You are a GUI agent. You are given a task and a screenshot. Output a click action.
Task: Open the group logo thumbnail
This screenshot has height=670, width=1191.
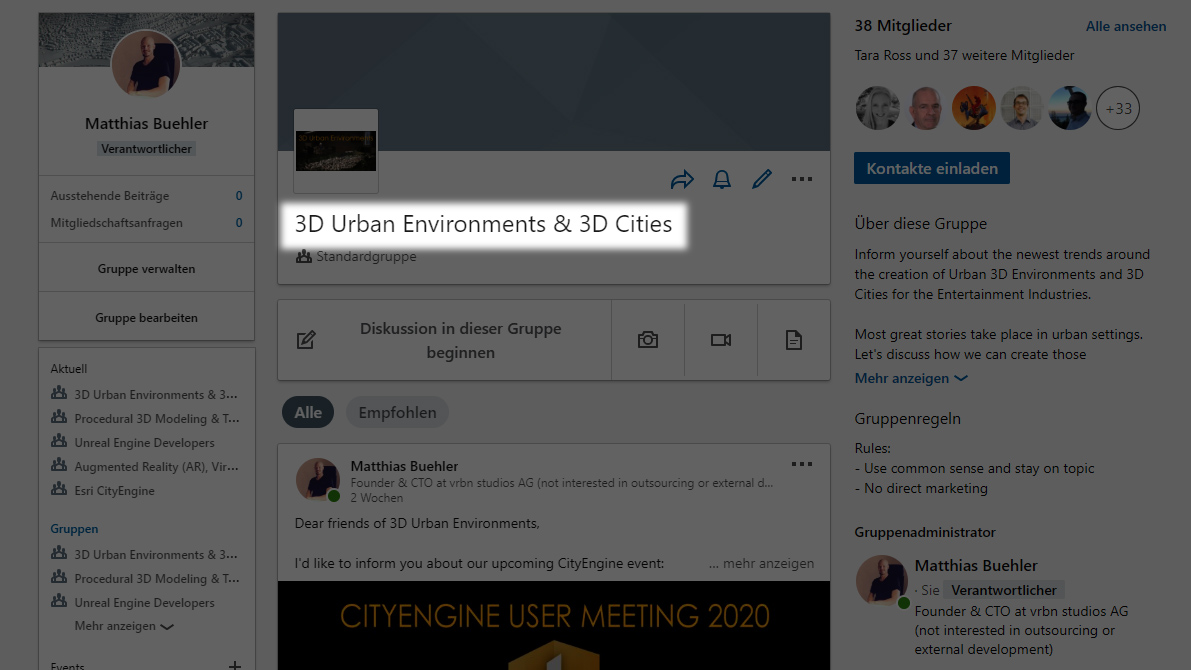(336, 151)
